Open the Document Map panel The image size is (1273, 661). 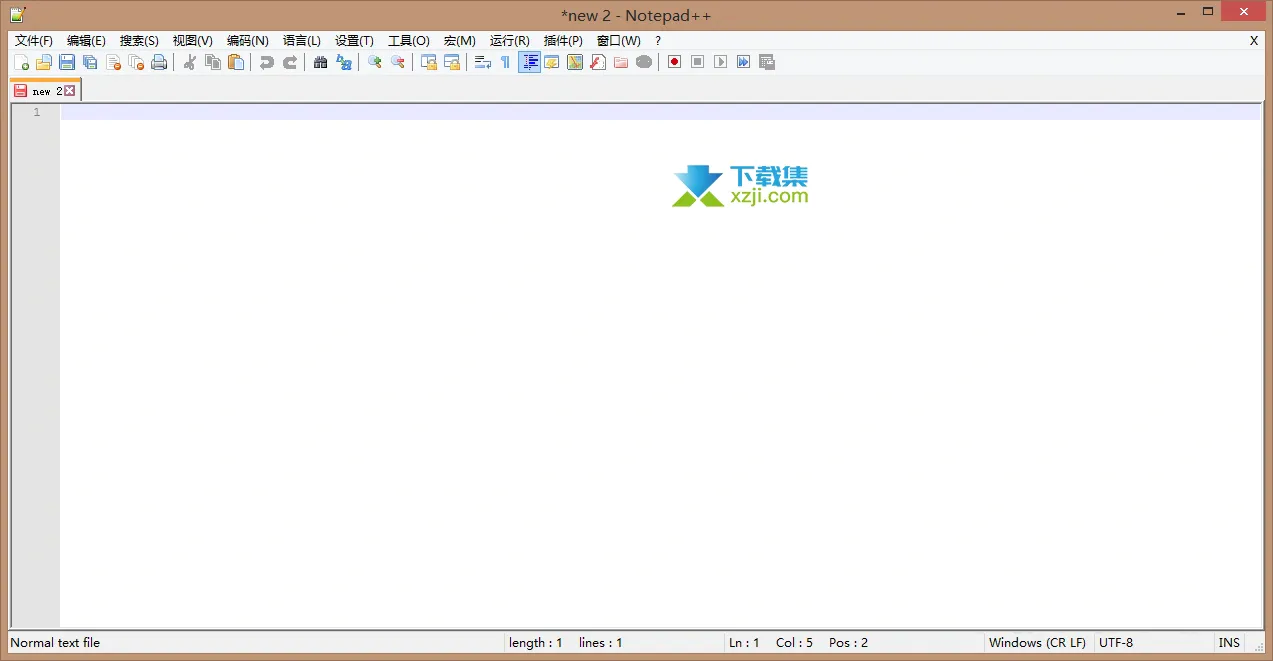click(552, 62)
